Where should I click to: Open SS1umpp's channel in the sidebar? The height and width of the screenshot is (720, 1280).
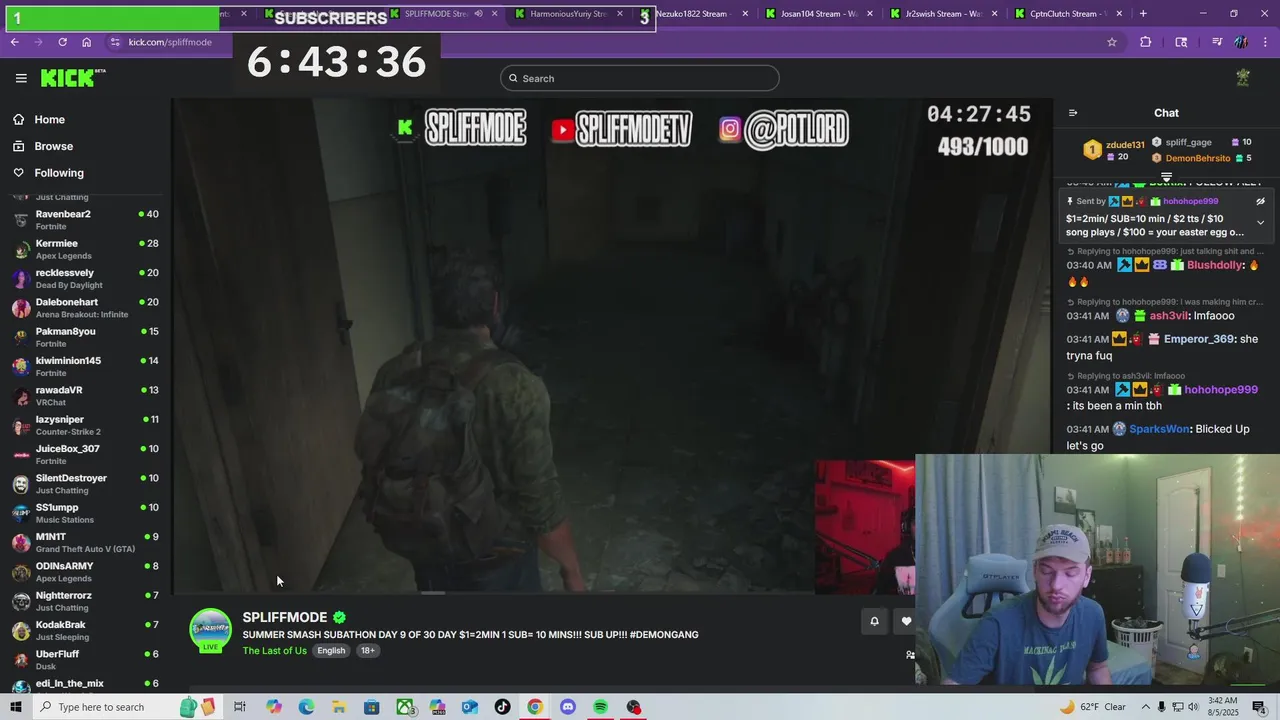coord(86,513)
